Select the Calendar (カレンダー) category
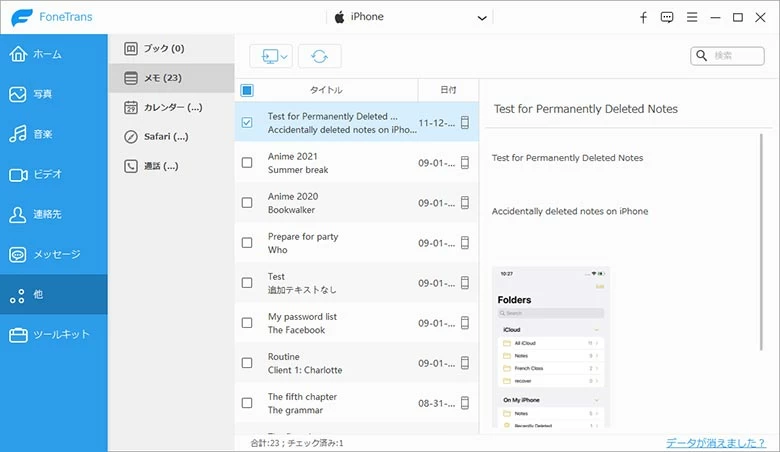780x452 pixels. (x=170, y=107)
